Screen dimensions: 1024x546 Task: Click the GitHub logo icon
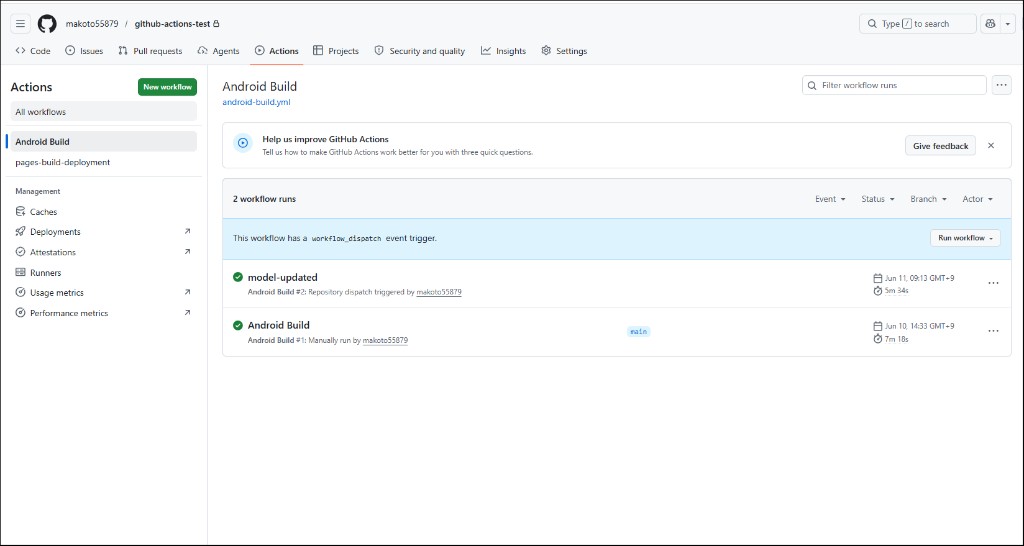tap(47, 24)
